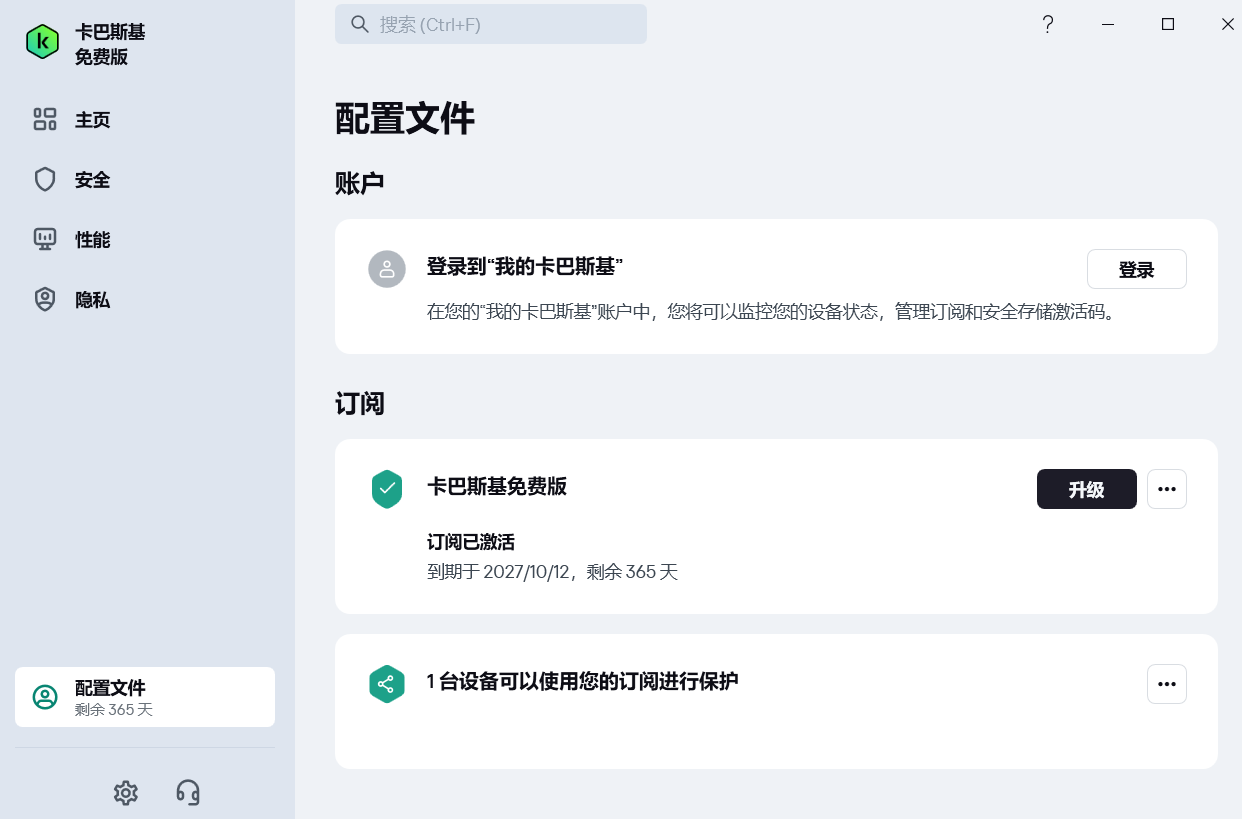Focus the 搜索 search field
Image resolution: width=1242 pixels, height=819 pixels.
tap(491, 24)
